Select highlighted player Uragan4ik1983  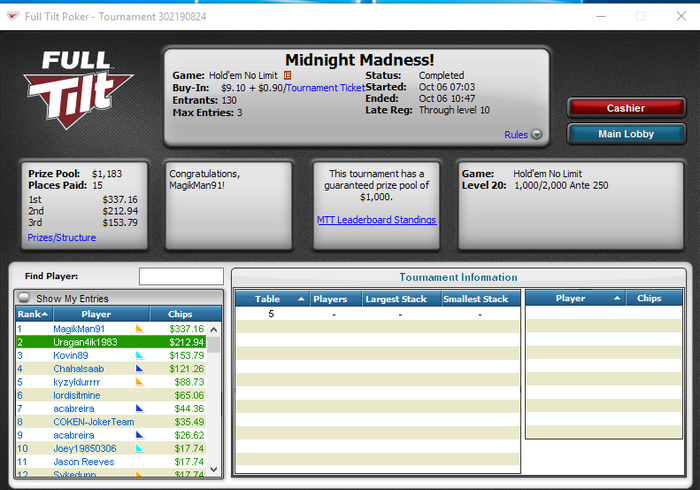coord(111,342)
